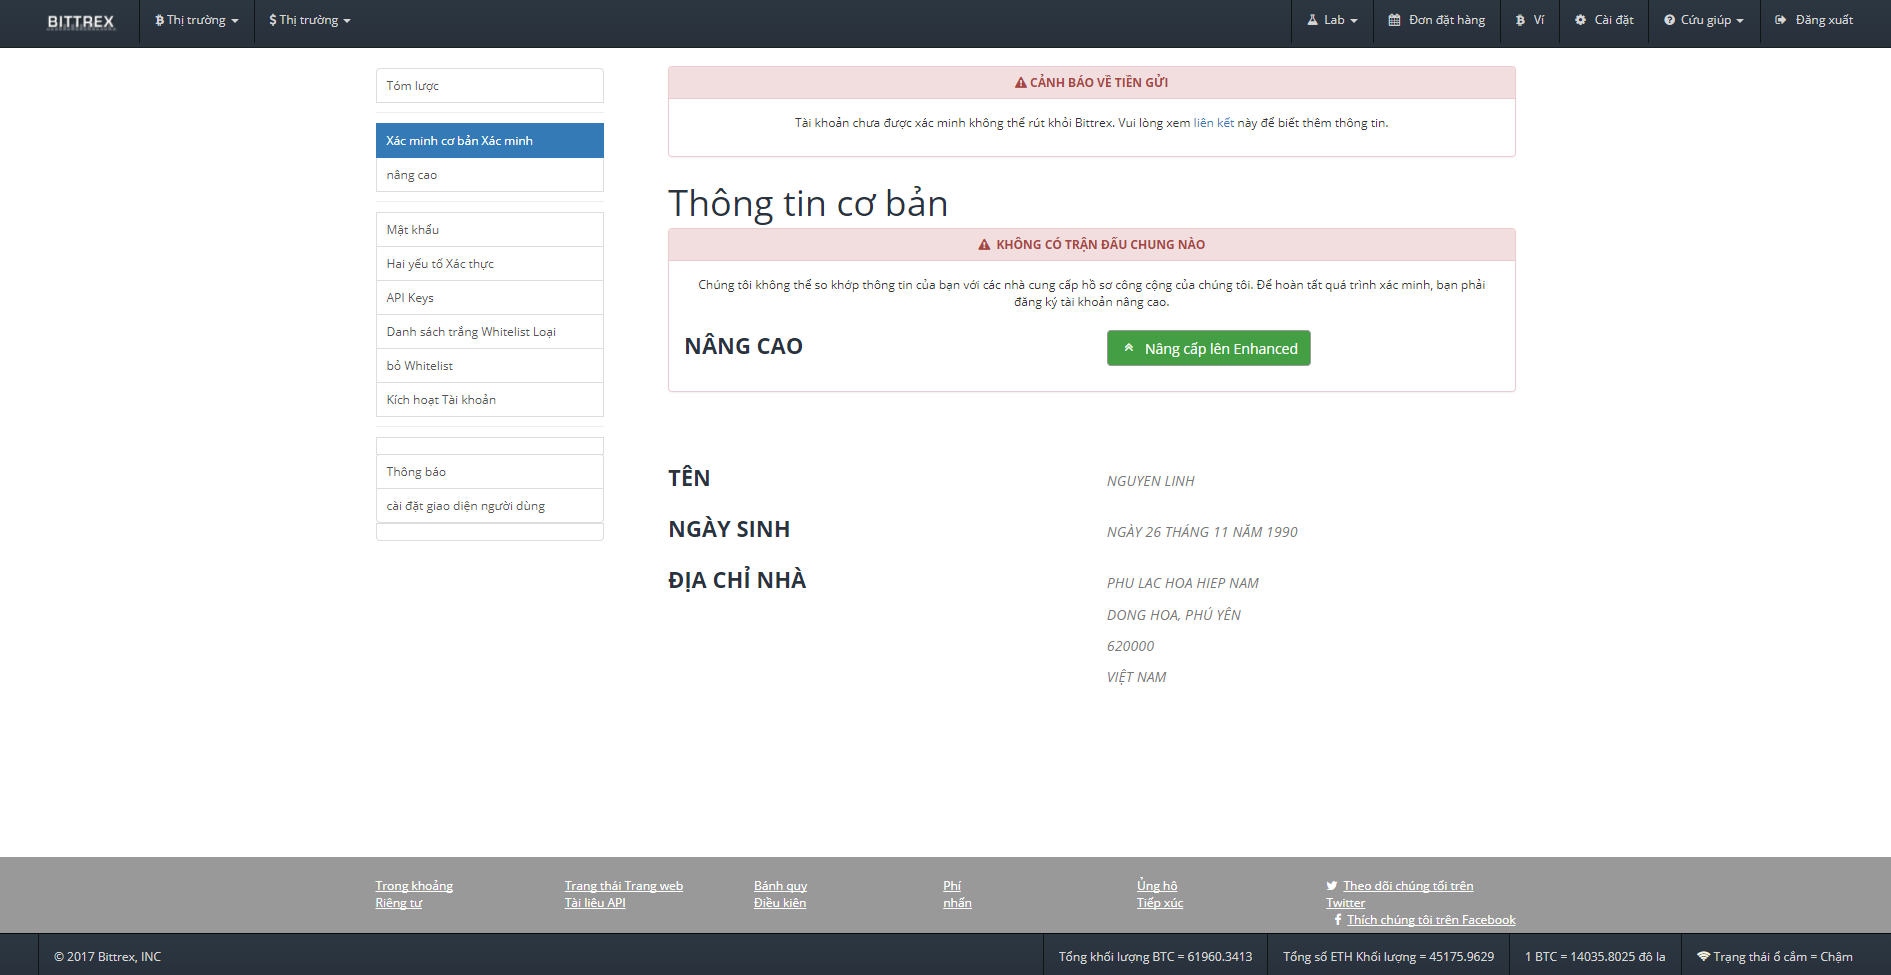Screen dimensions: 1891x975
Task: Click Đăng xuất to log out
Action: (x=1814, y=20)
